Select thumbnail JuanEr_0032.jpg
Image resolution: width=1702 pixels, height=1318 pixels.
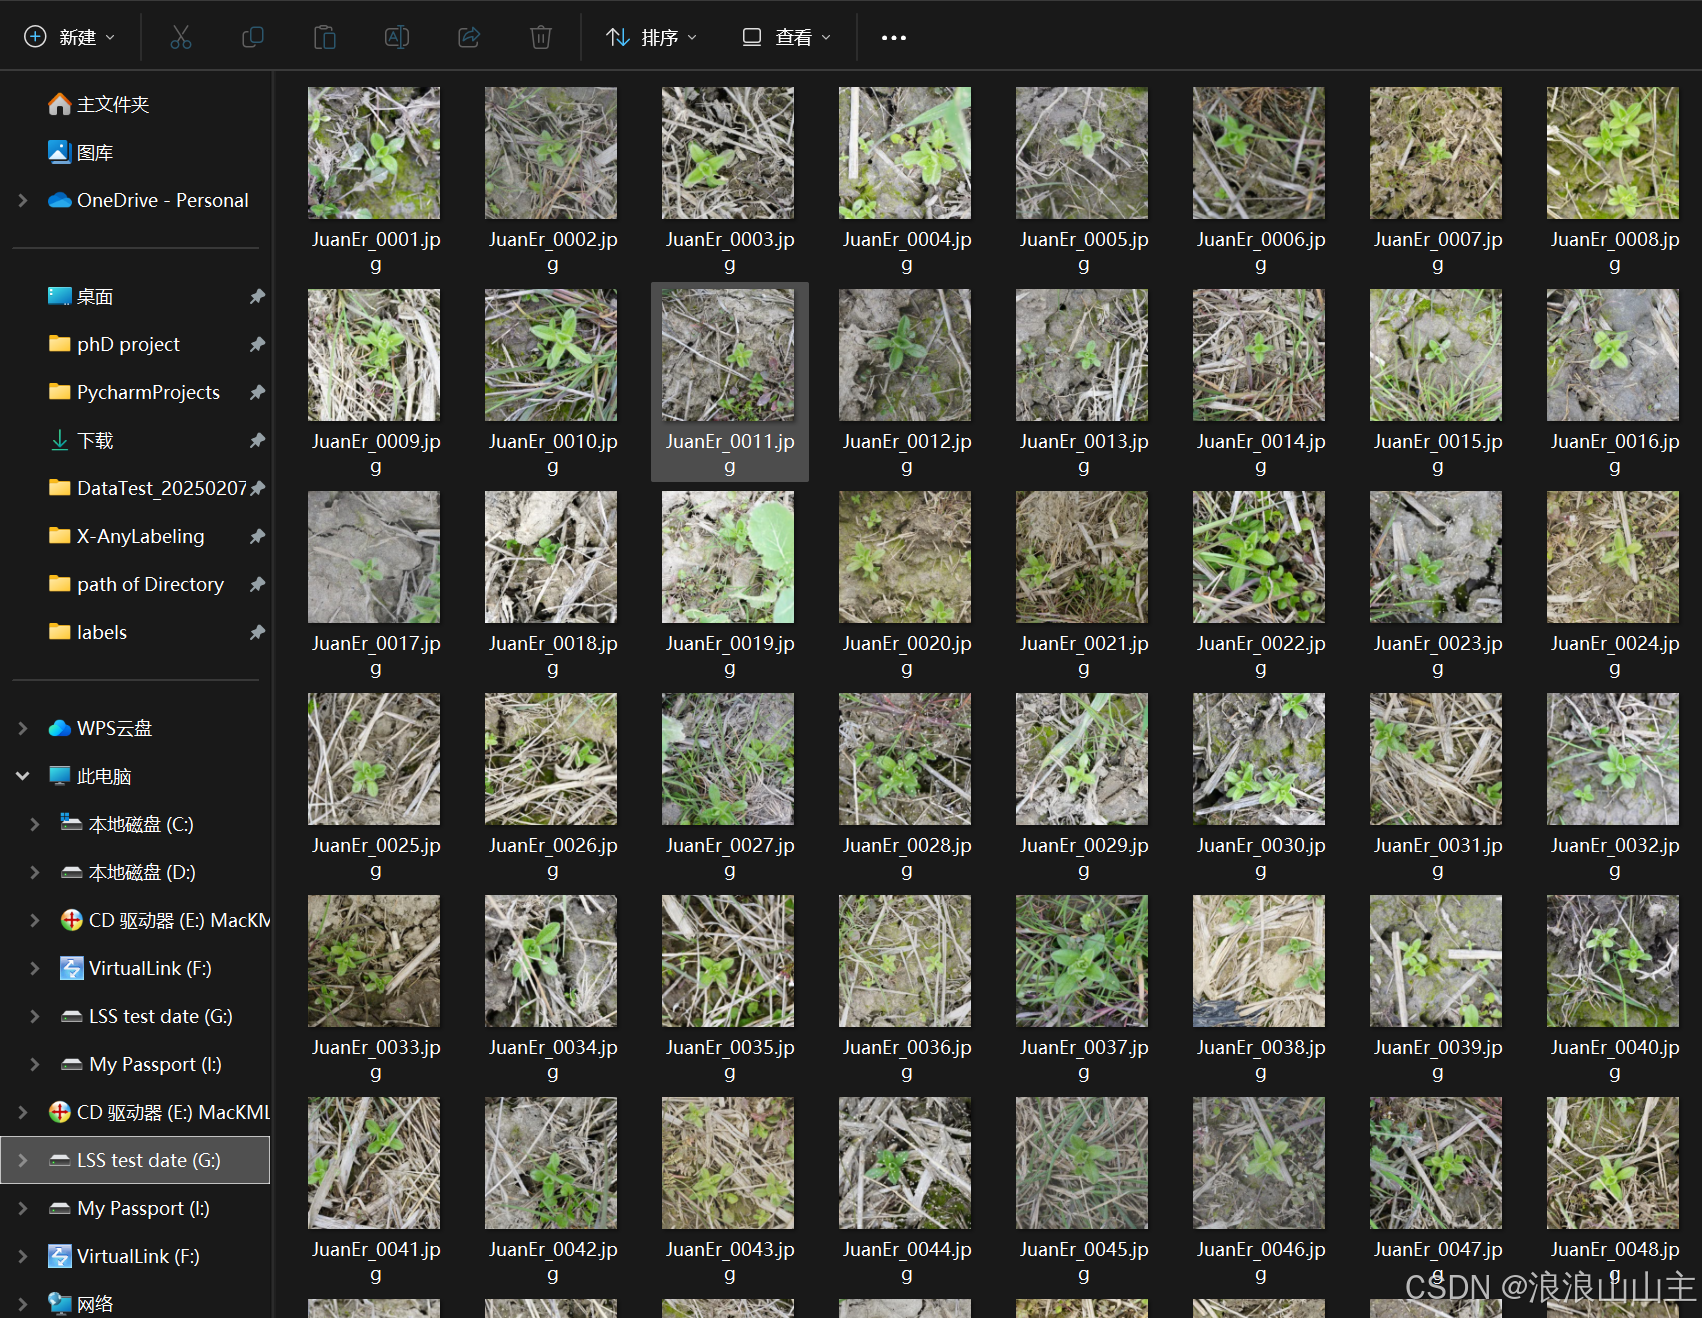(x=1613, y=759)
